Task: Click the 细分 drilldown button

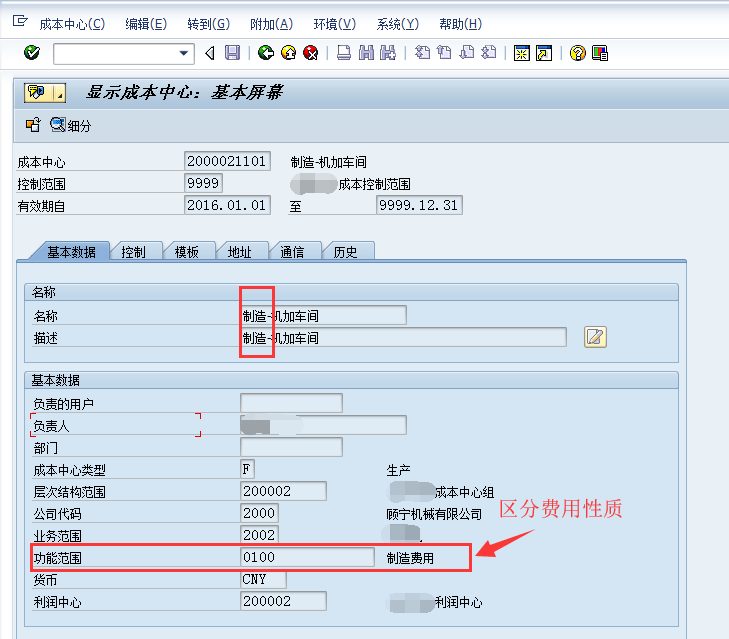Action: (x=71, y=125)
